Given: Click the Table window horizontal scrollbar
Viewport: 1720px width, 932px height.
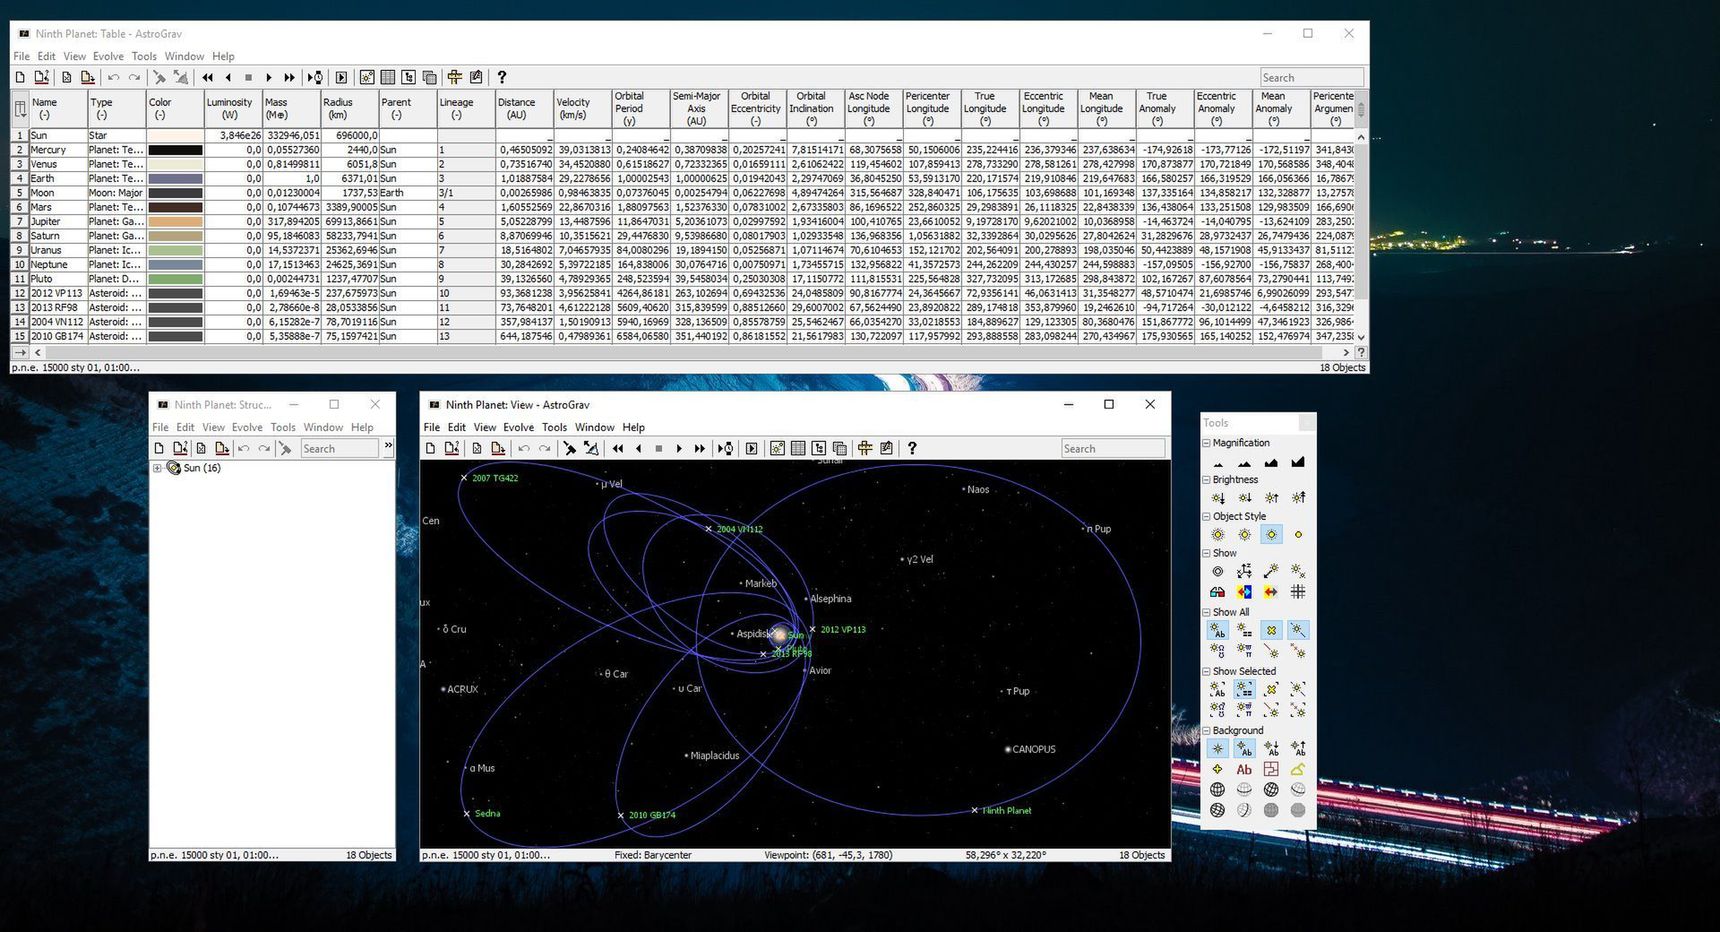Looking at the screenshot, I should point(690,352).
